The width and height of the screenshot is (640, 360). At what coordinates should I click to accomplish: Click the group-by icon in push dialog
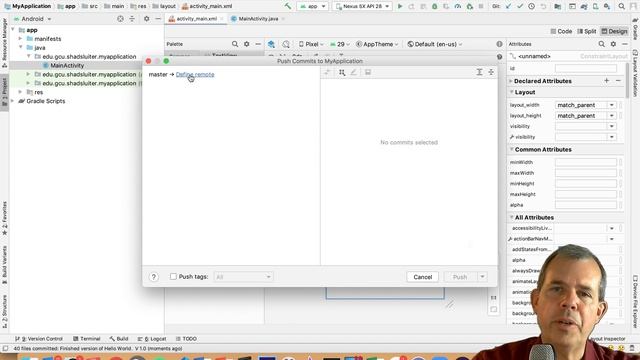[x=342, y=72]
